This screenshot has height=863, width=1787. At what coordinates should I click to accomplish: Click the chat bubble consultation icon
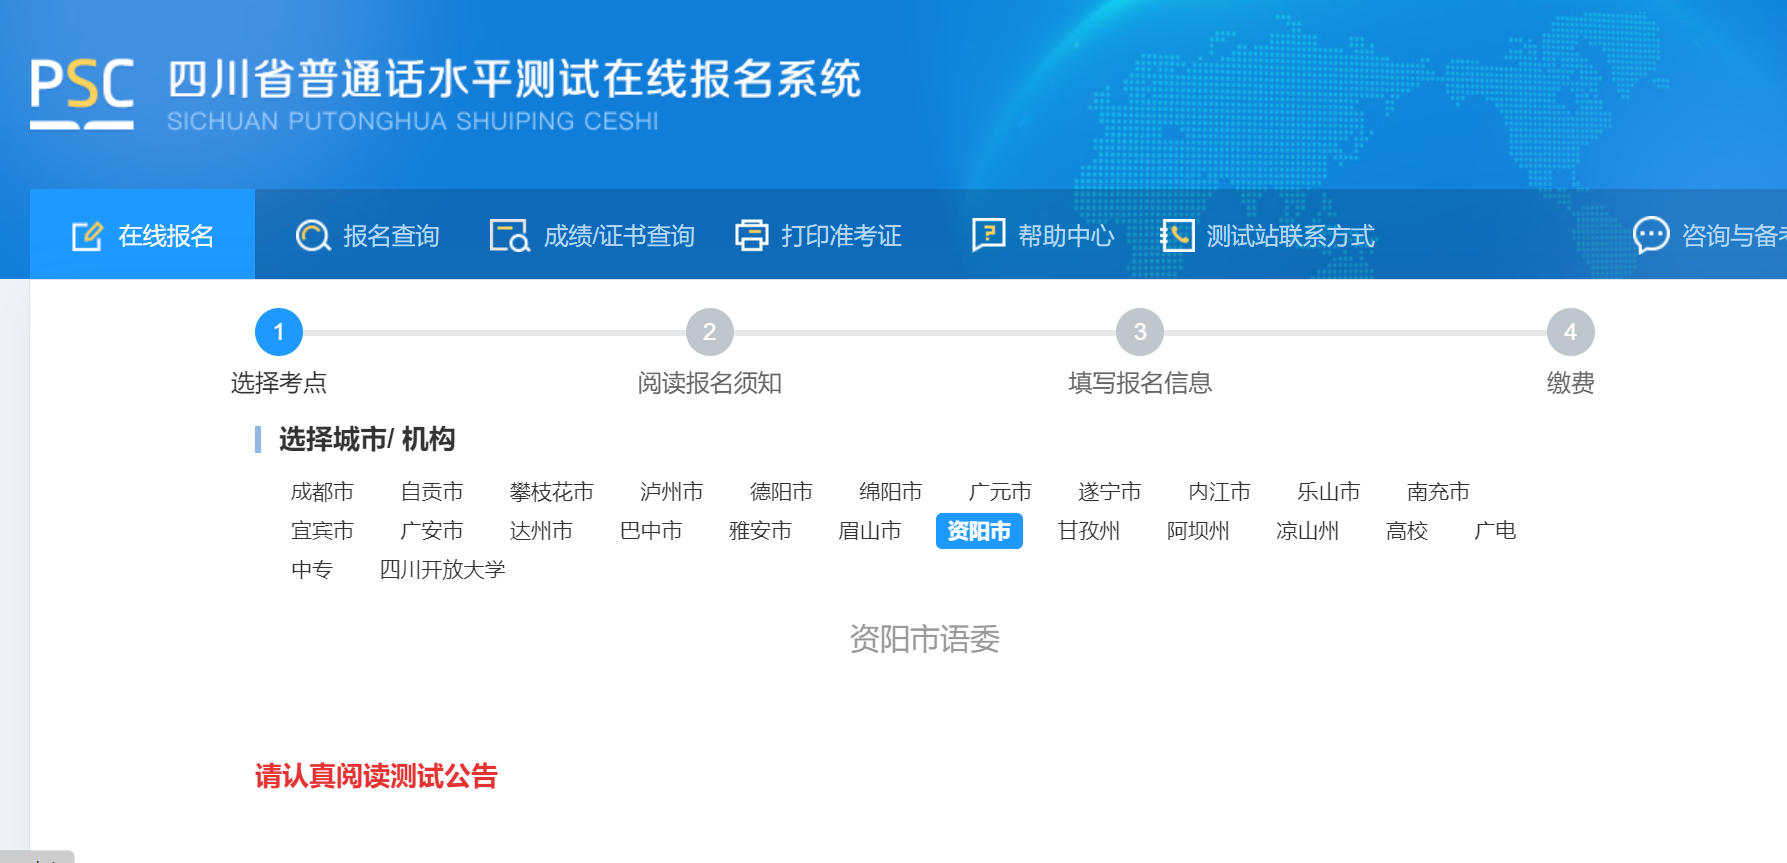pyautogui.click(x=1650, y=236)
